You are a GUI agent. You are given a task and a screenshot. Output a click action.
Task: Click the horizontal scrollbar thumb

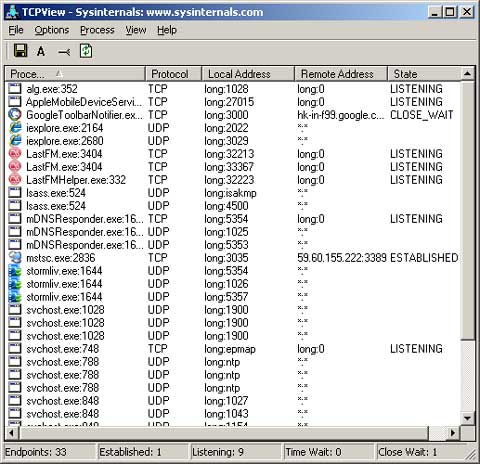[224, 433]
